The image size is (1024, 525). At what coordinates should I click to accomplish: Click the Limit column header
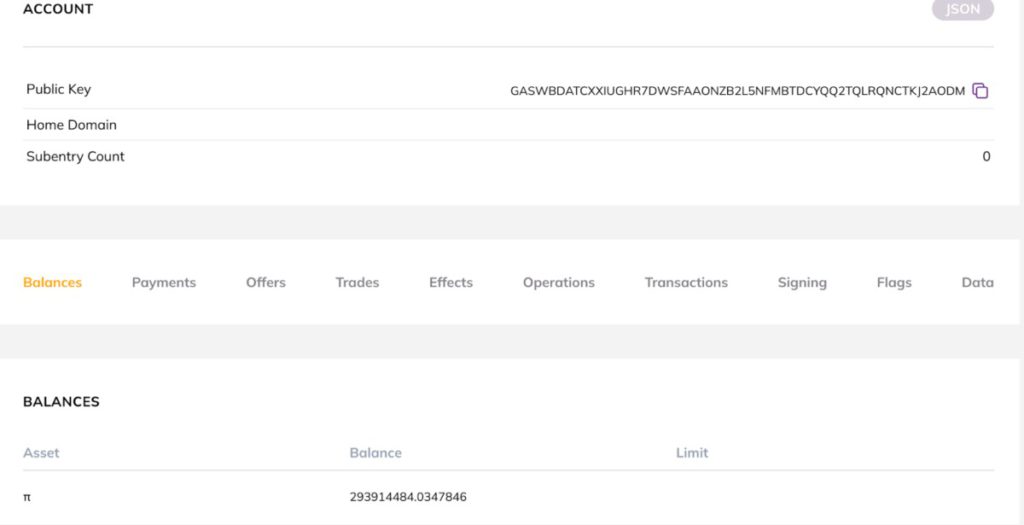[x=692, y=453]
